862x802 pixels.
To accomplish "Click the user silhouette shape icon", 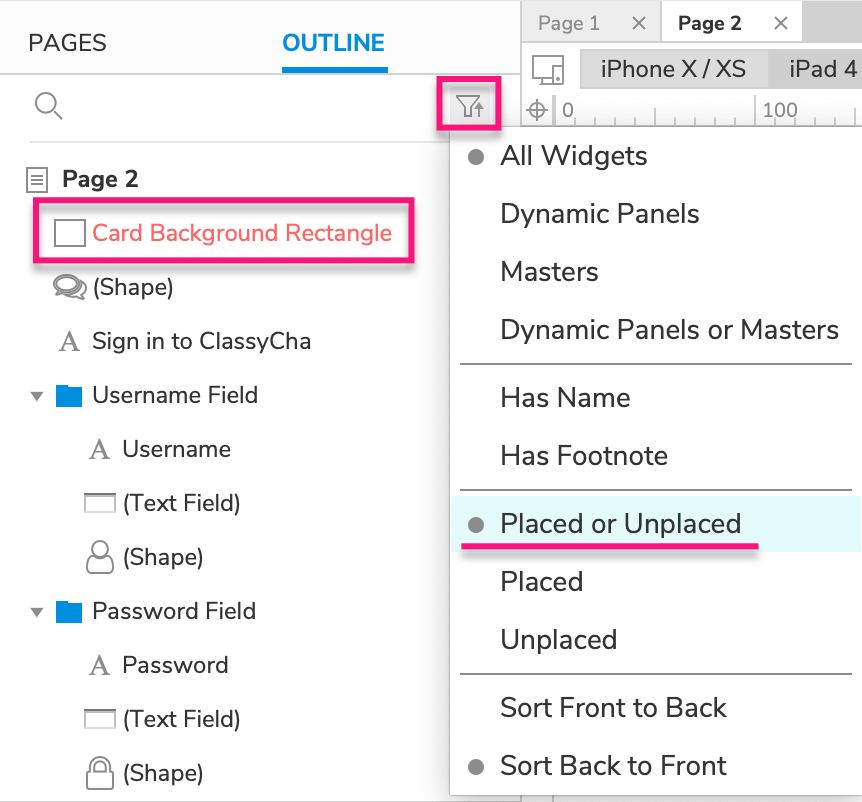I will tap(99, 557).
